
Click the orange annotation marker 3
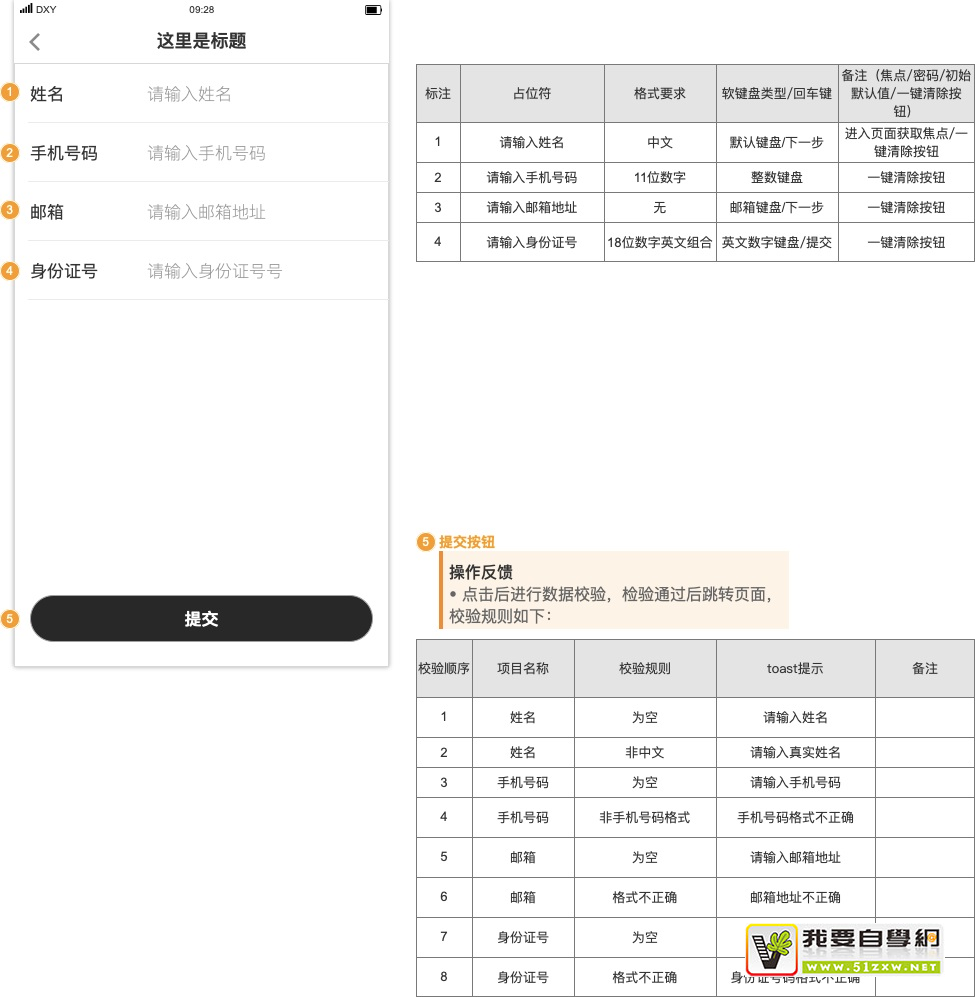(x=10, y=211)
